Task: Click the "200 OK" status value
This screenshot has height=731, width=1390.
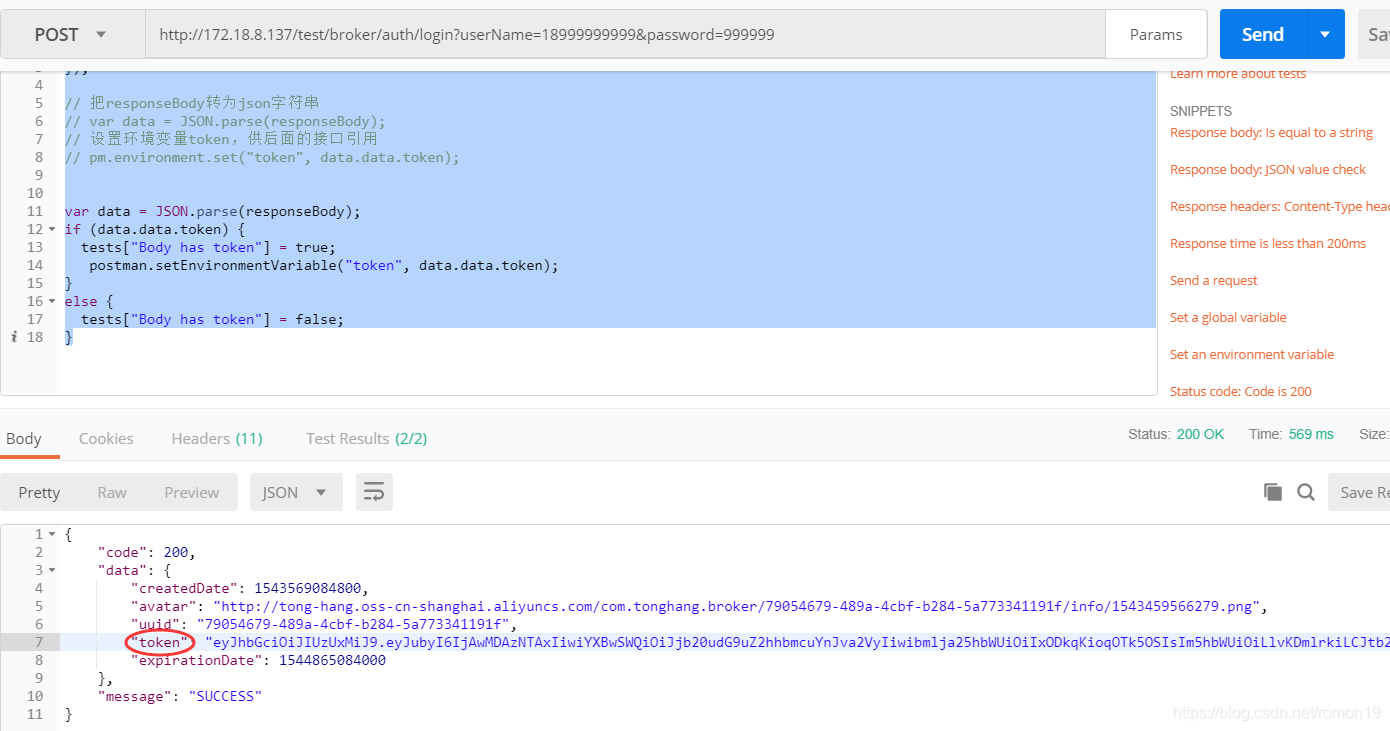Action: [x=1200, y=434]
